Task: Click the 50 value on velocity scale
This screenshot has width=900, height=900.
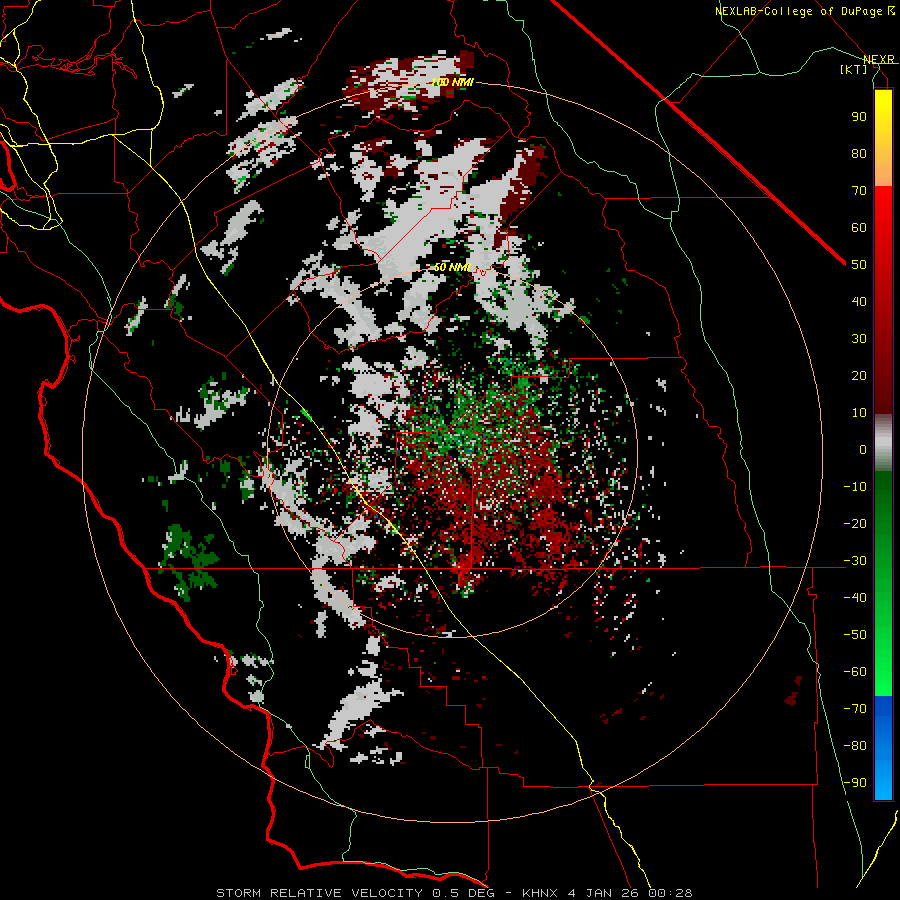Action: pos(859,265)
